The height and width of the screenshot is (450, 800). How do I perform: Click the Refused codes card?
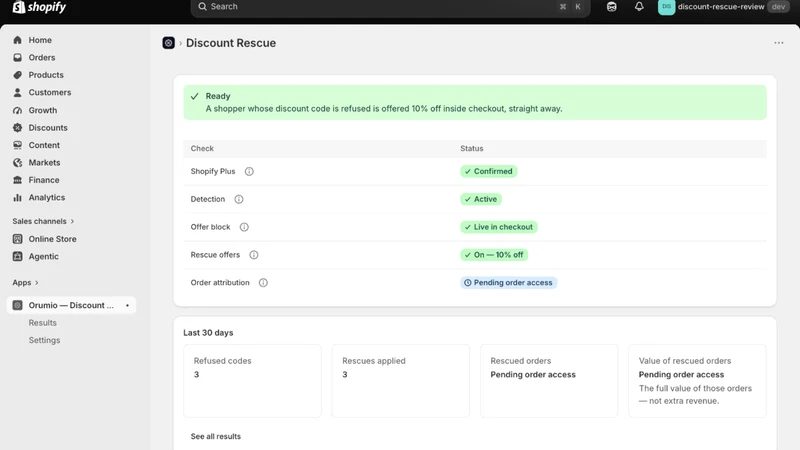[x=253, y=381]
